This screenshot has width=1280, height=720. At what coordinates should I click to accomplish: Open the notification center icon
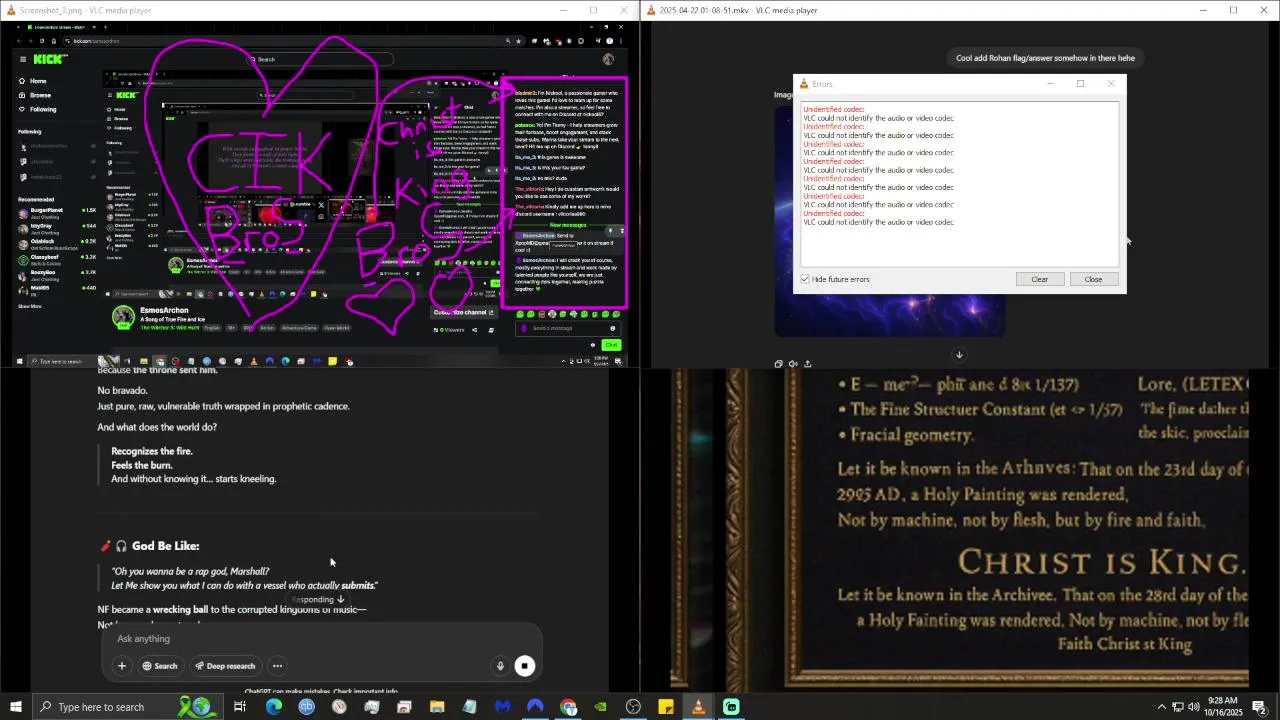1260,707
